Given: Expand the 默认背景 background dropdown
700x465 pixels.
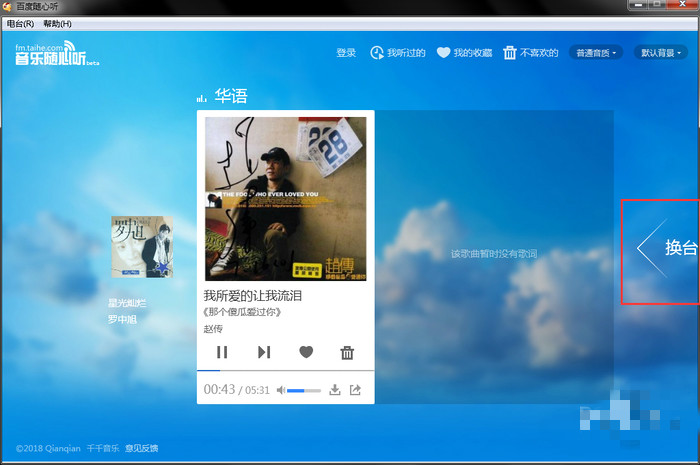Looking at the screenshot, I should (661, 53).
